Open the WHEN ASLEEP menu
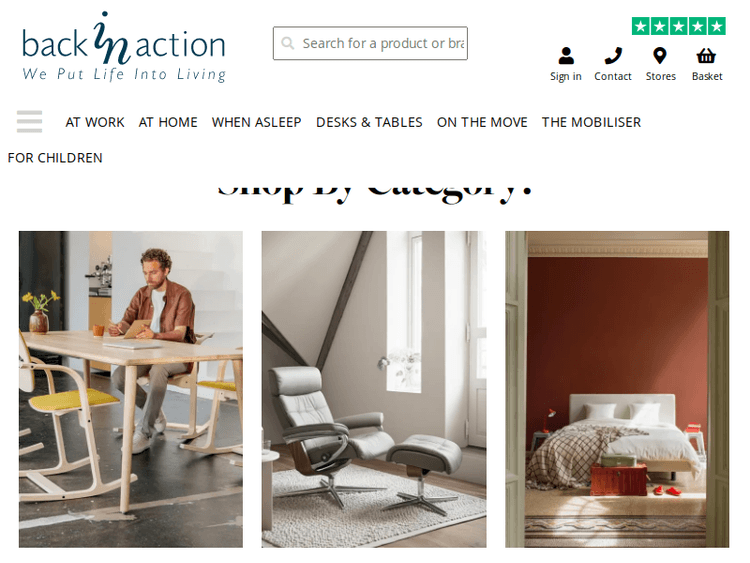This screenshot has height=563, width=750. tap(256, 122)
